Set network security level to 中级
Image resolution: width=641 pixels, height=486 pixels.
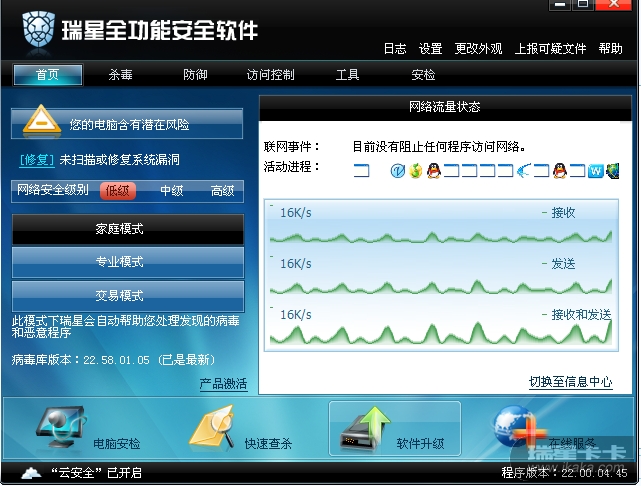[x=171, y=190]
